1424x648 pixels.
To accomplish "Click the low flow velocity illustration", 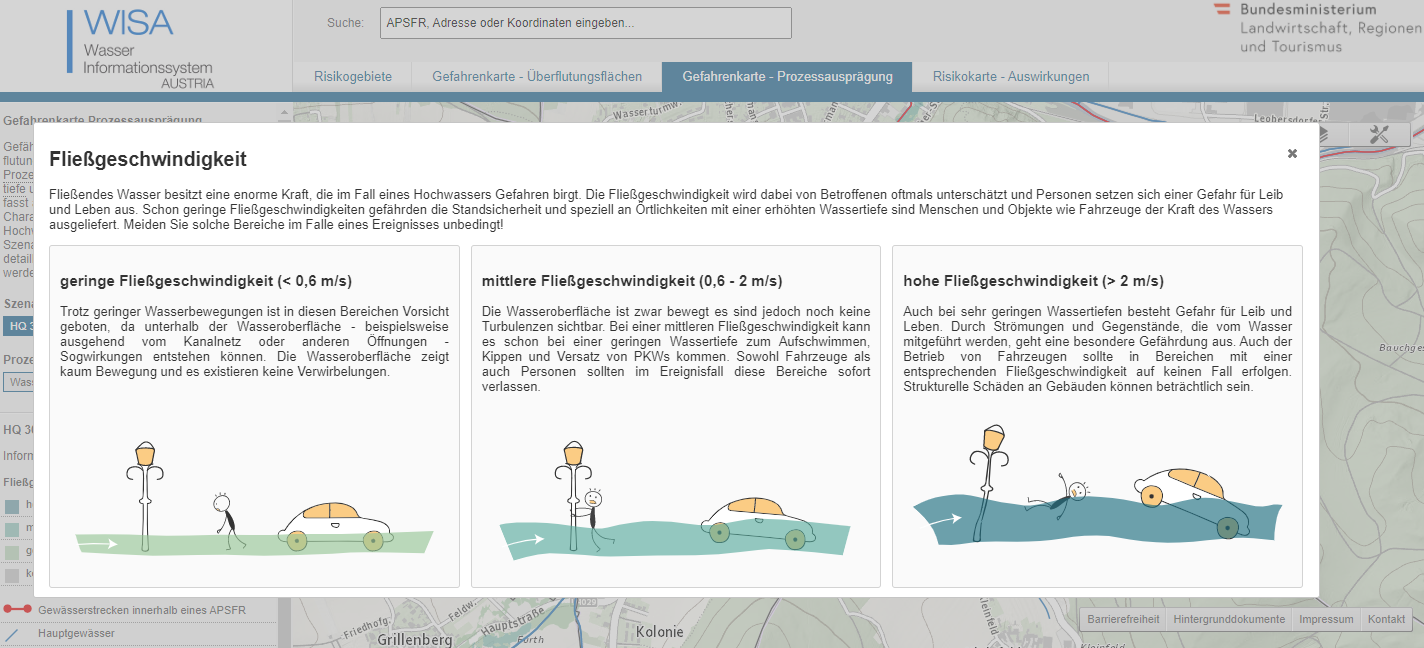I will (254, 499).
